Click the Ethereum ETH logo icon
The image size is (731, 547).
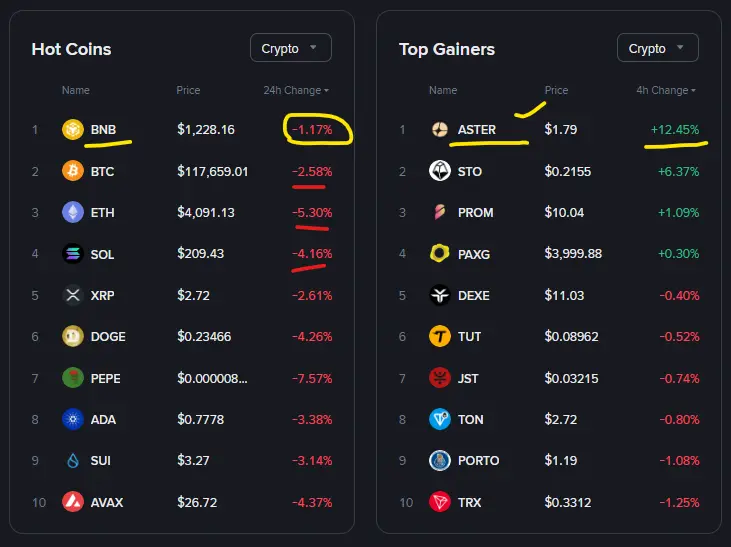(x=72, y=212)
